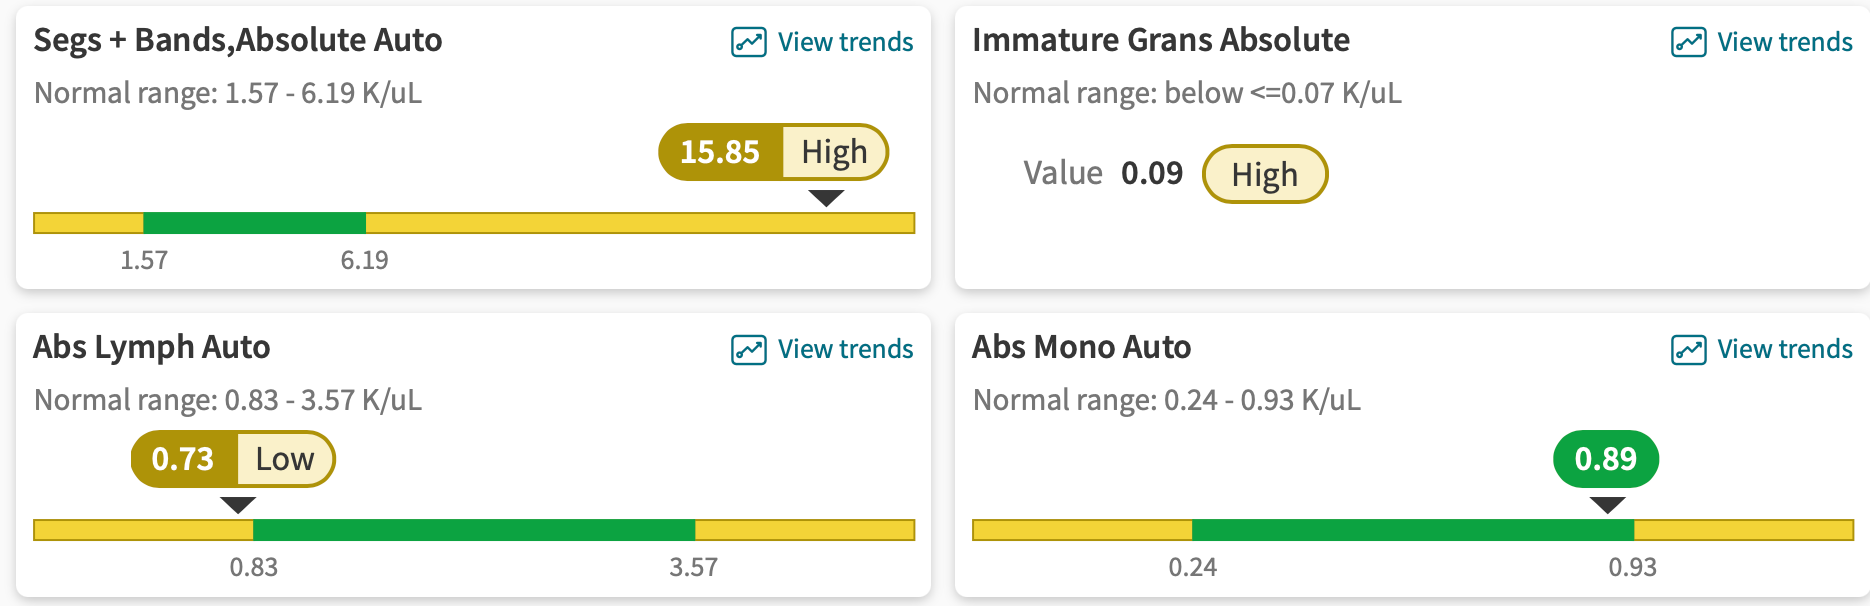Click the green 0.89 result badge
Screen dimensions: 1870x606
pos(1605,459)
